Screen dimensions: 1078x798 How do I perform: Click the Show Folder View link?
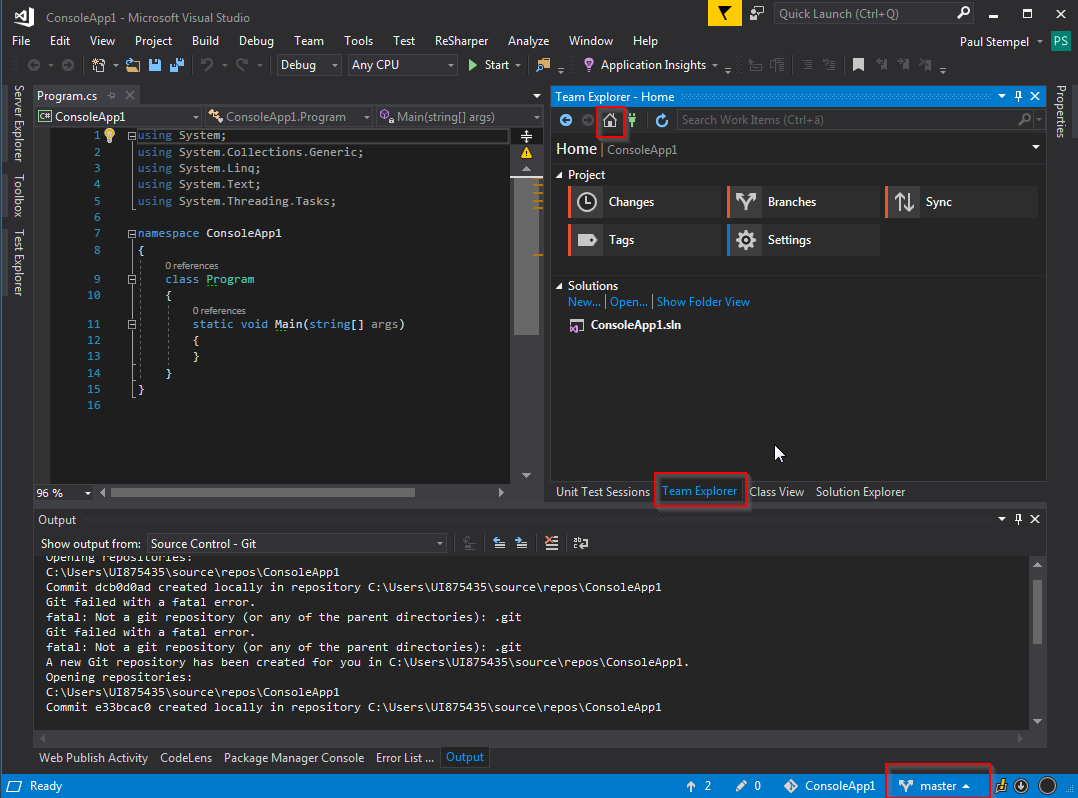(x=703, y=302)
